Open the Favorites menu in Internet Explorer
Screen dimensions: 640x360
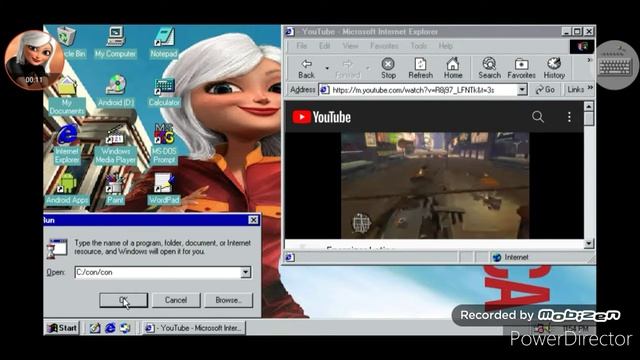pos(384,46)
